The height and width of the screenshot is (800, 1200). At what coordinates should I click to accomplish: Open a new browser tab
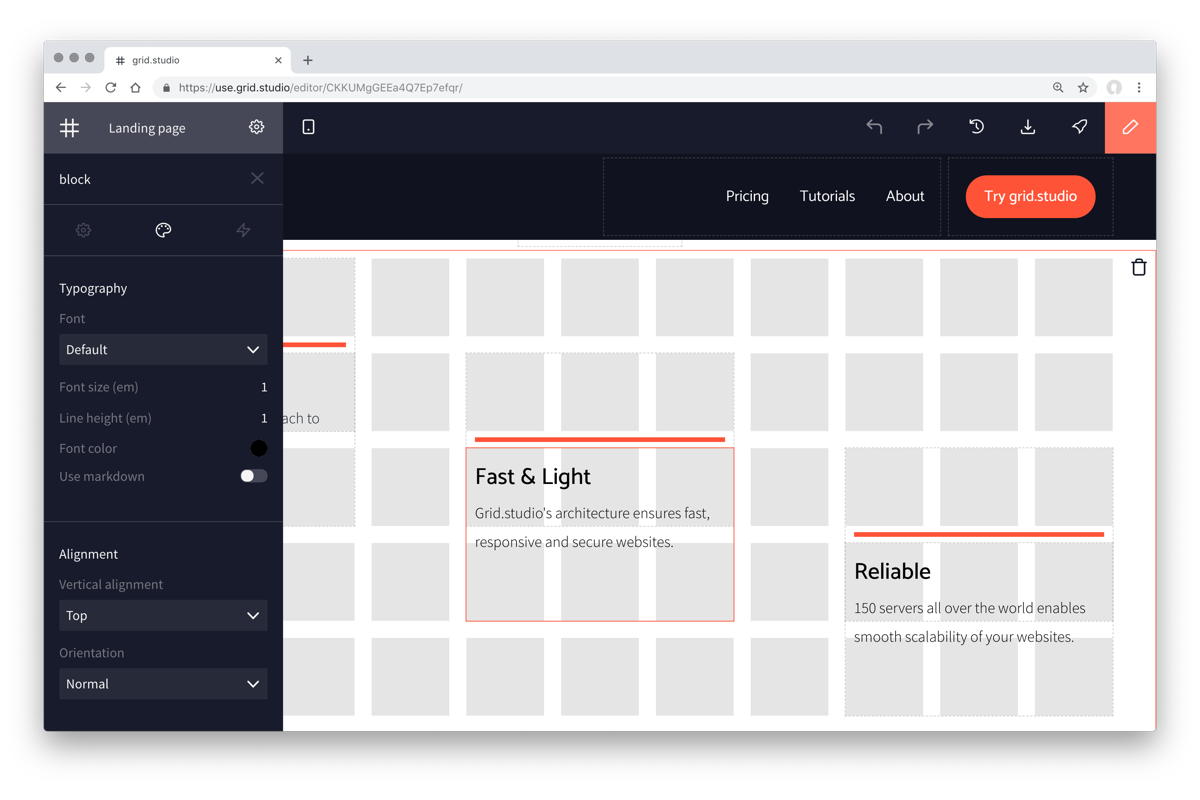tap(308, 60)
